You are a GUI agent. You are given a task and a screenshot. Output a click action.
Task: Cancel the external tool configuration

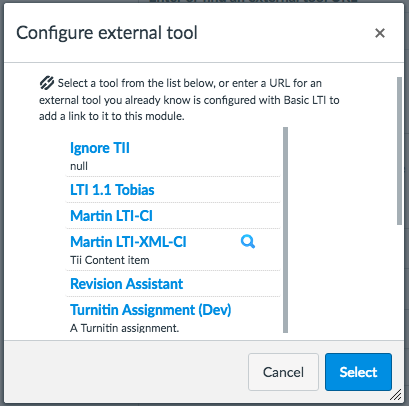tap(283, 372)
